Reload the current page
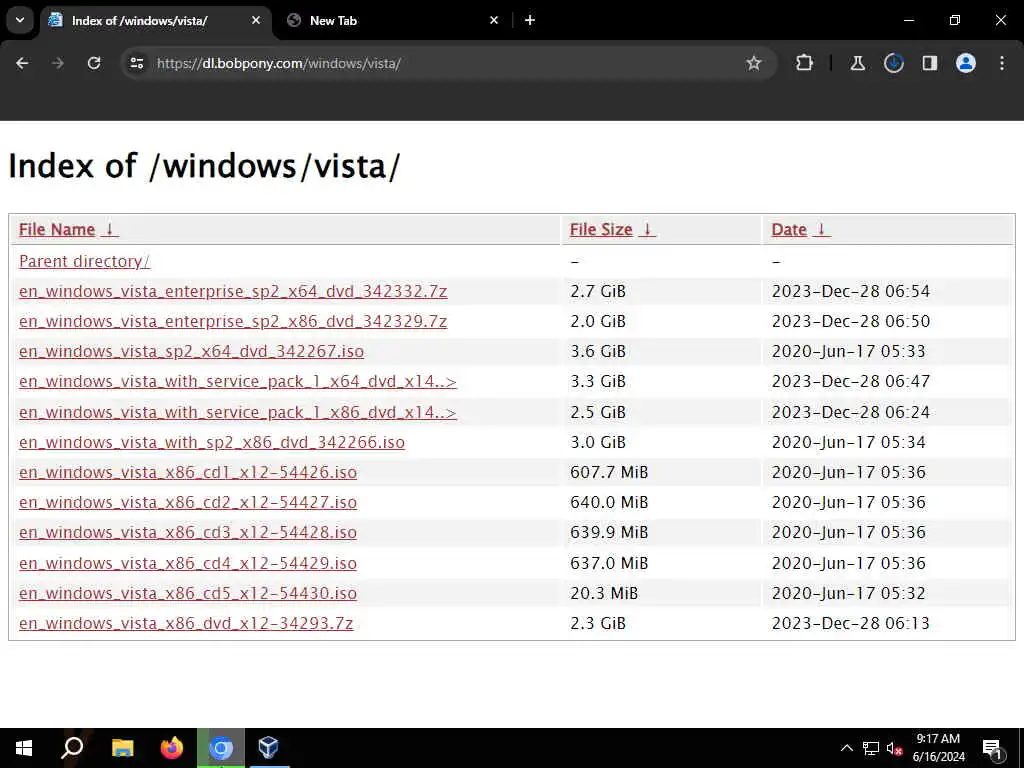This screenshot has width=1024, height=768. click(94, 63)
